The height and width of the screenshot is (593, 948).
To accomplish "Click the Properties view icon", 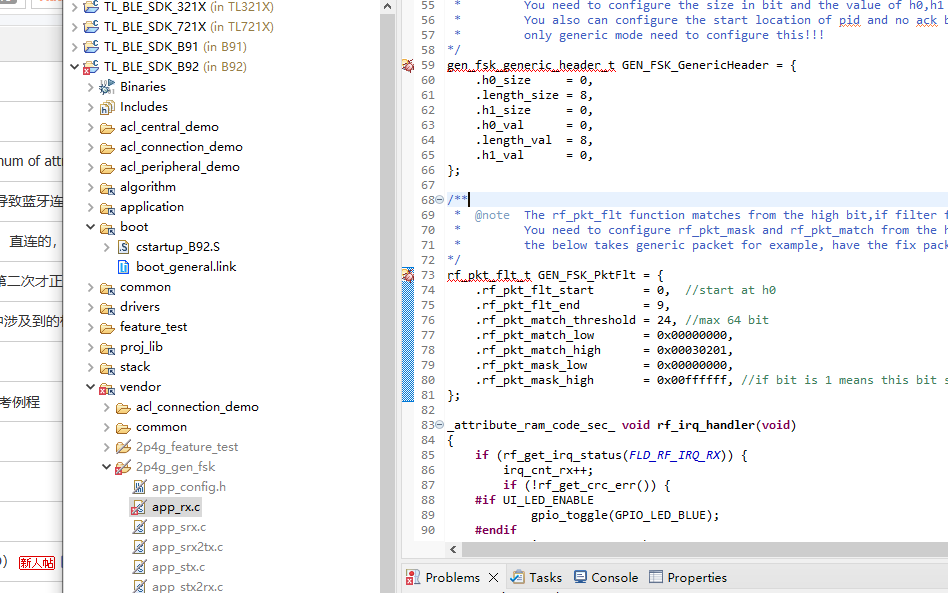I will coord(656,577).
